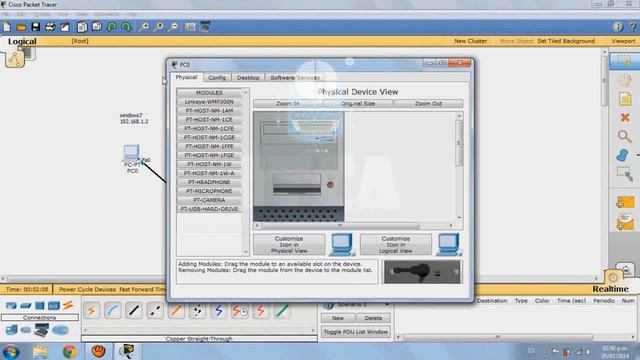Click the PC0 device on the workspace
640x360 pixels.
pyautogui.click(x=131, y=153)
